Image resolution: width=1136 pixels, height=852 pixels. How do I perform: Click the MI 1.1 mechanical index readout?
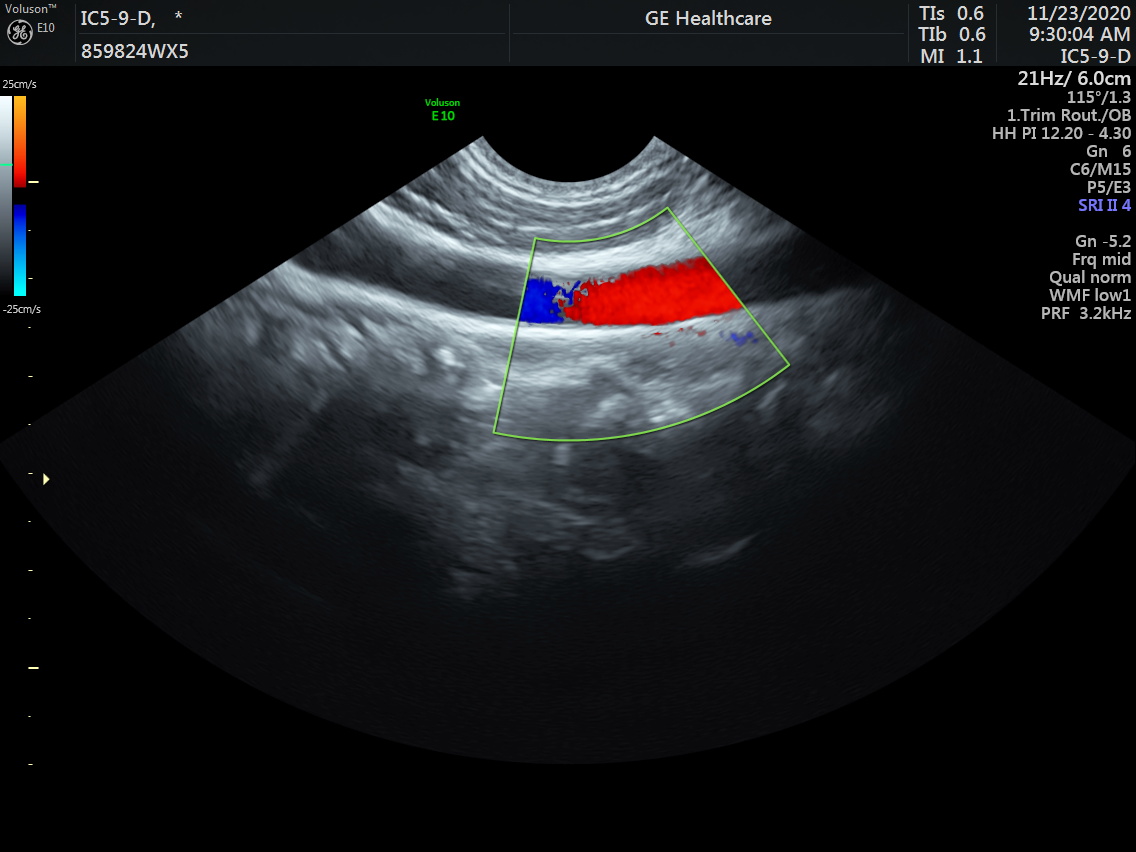951,56
